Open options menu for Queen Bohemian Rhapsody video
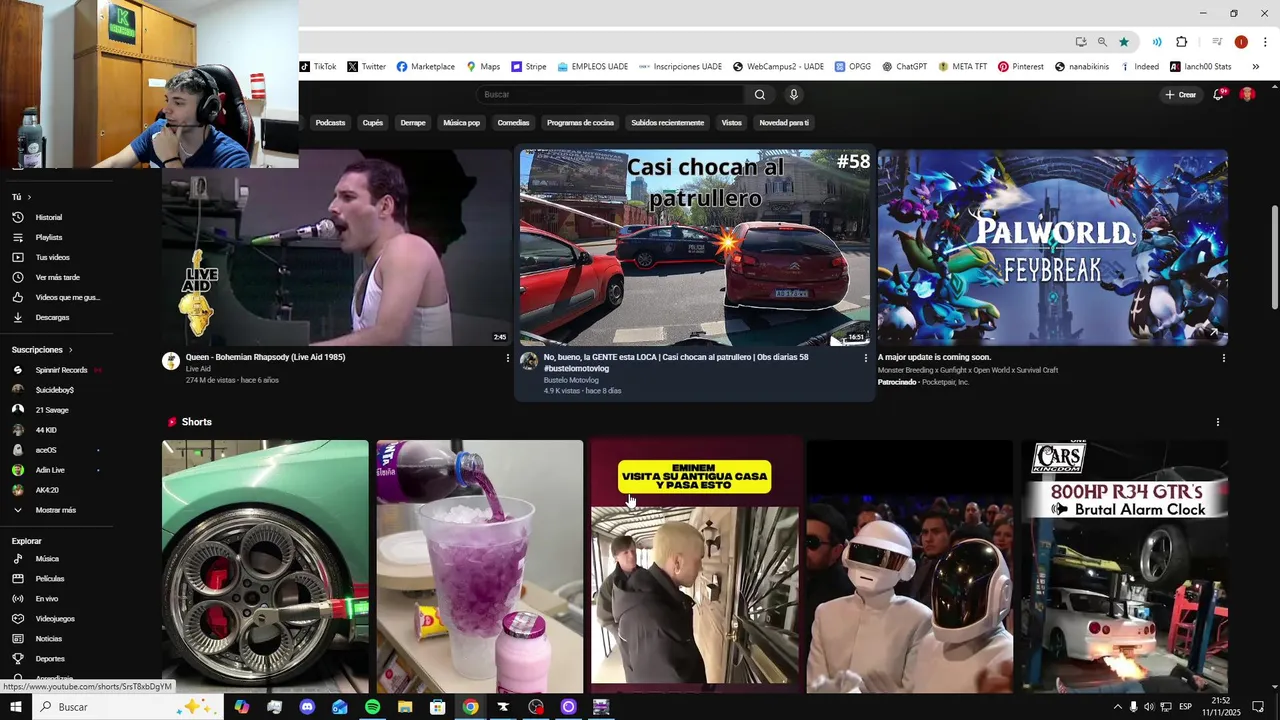This screenshot has width=1280, height=720. tap(507, 358)
